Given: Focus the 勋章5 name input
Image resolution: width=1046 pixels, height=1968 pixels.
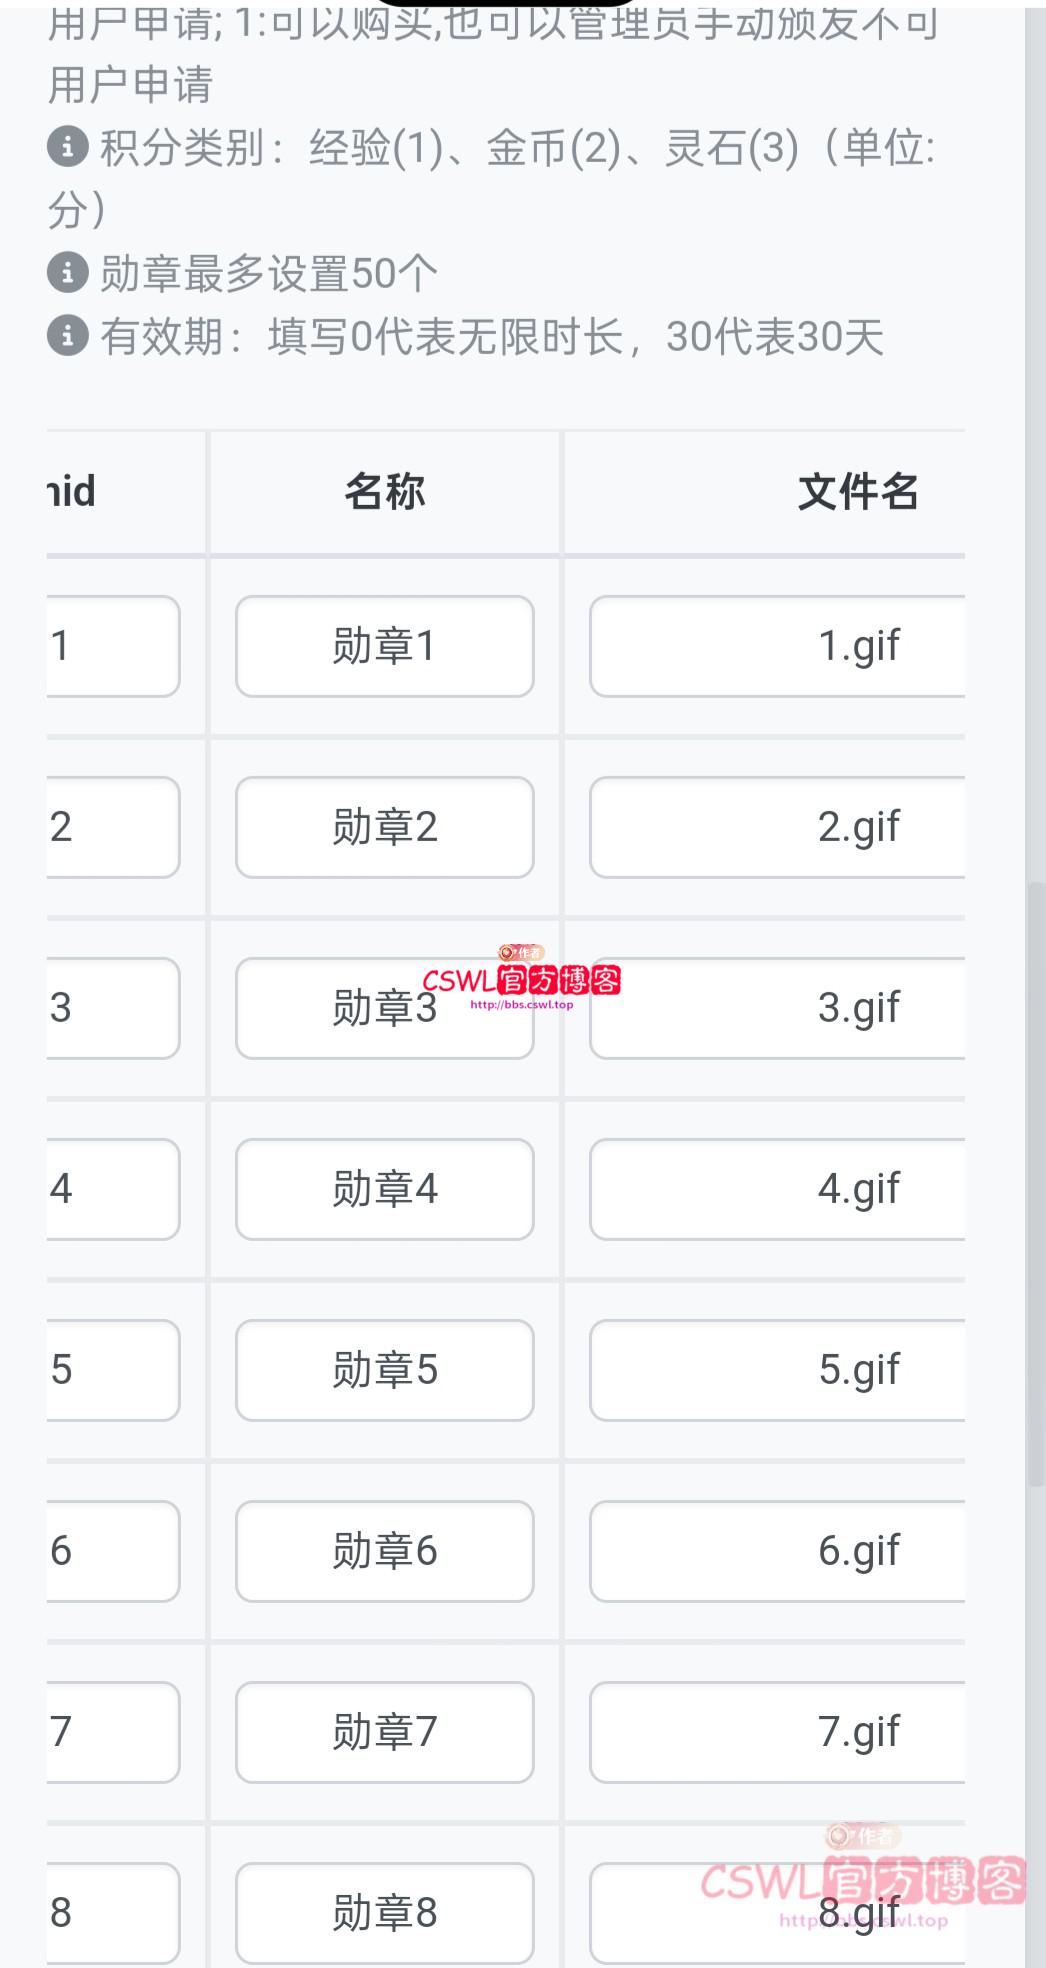Looking at the screenshot, I should pyautogui.click(x=384, y=1370).
